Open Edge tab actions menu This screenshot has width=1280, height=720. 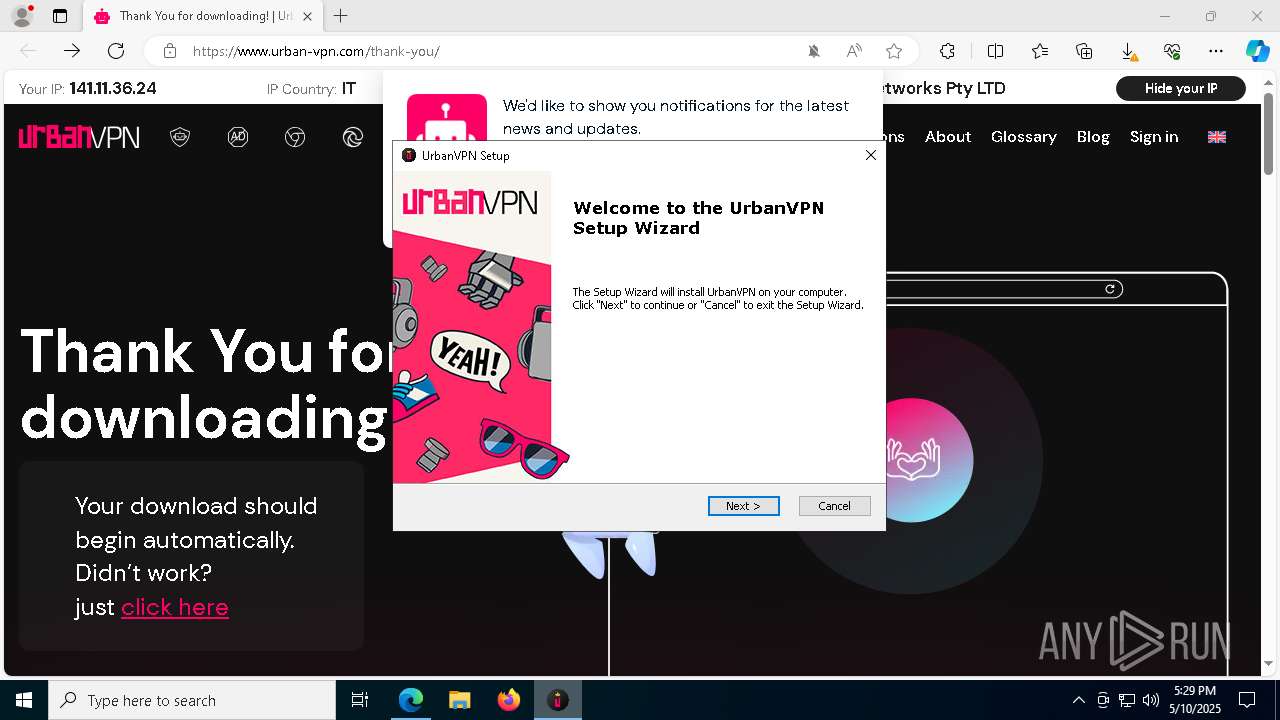coord(60,16)
